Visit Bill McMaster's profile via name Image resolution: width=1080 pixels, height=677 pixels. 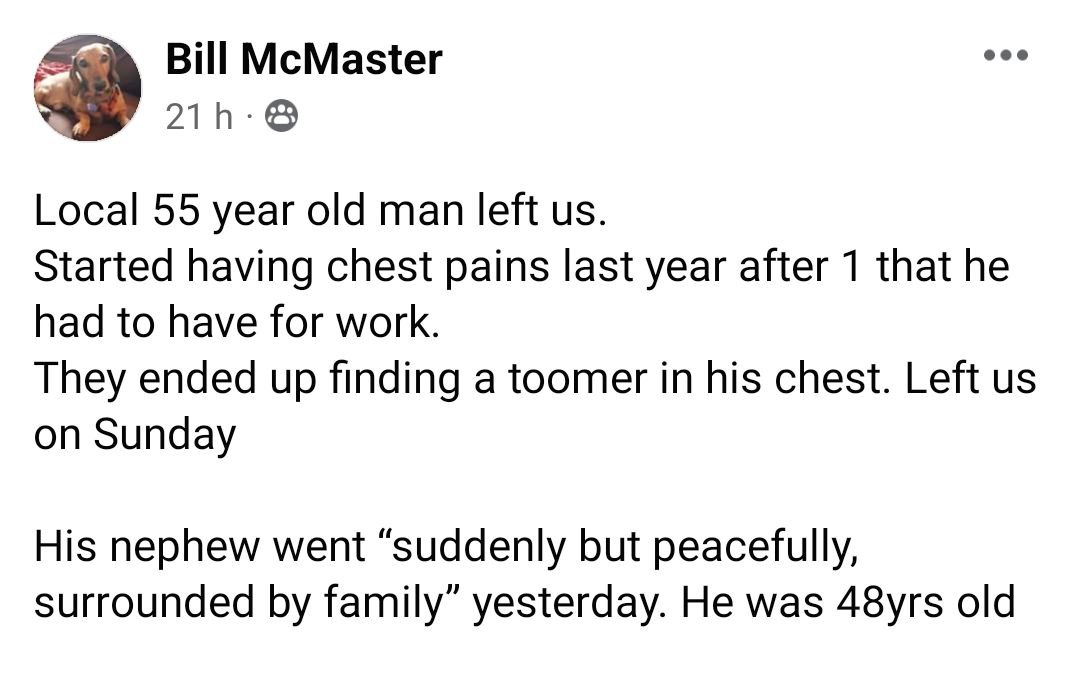(x=303, y=60)
